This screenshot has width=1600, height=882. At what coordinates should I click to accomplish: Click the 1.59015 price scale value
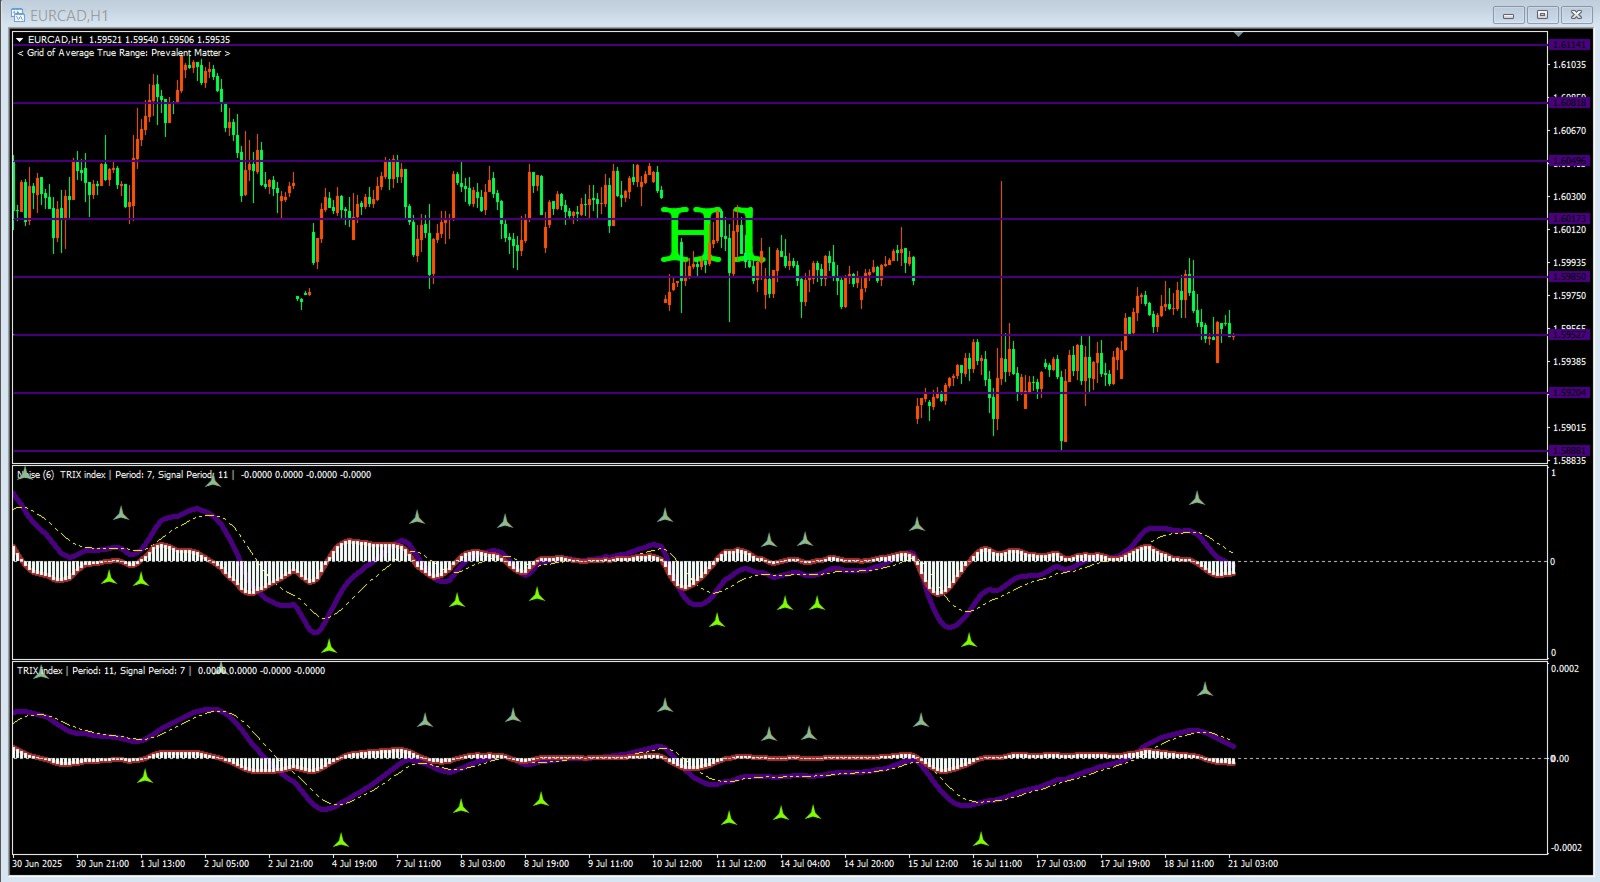pos(1569,428)
